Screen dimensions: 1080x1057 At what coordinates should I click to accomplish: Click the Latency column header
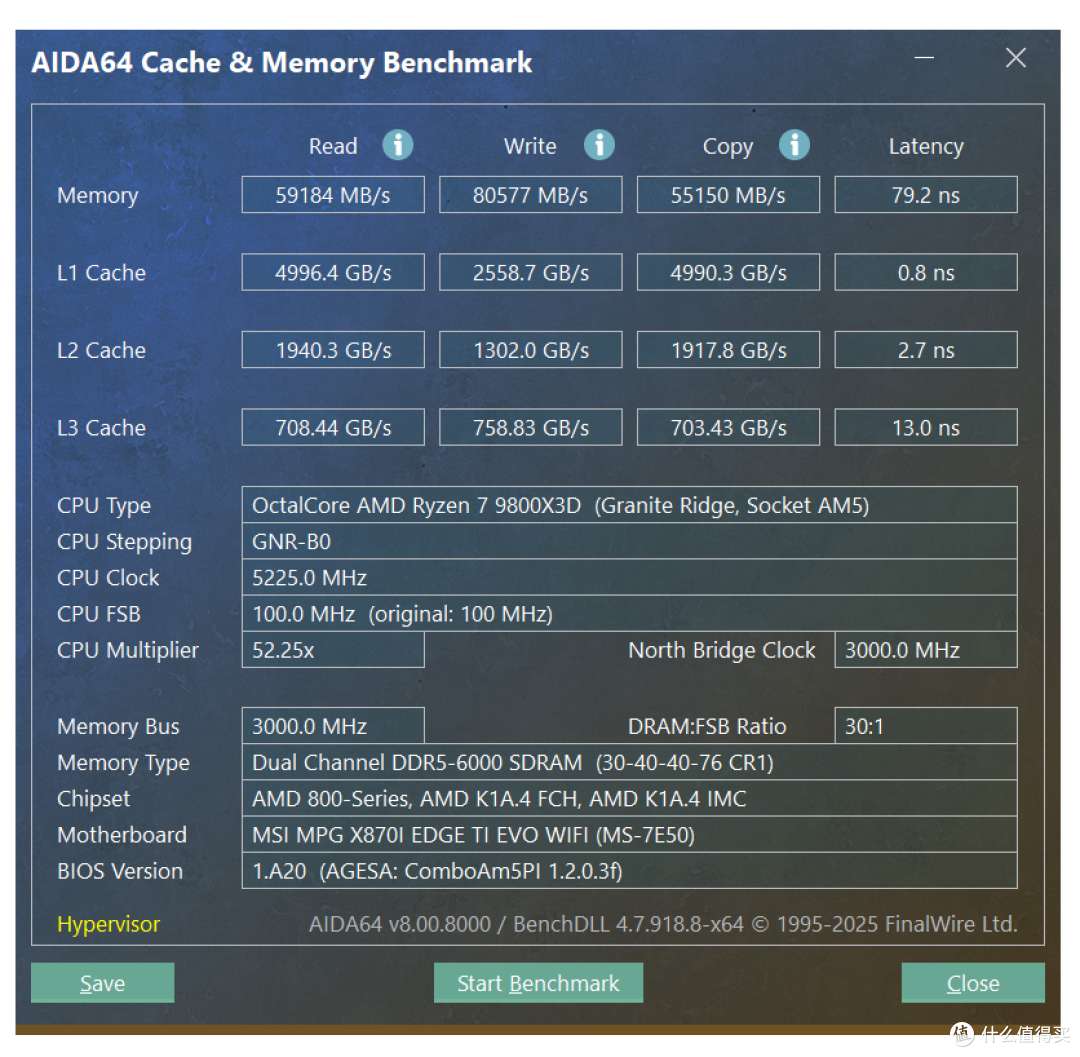coord(926,146)
